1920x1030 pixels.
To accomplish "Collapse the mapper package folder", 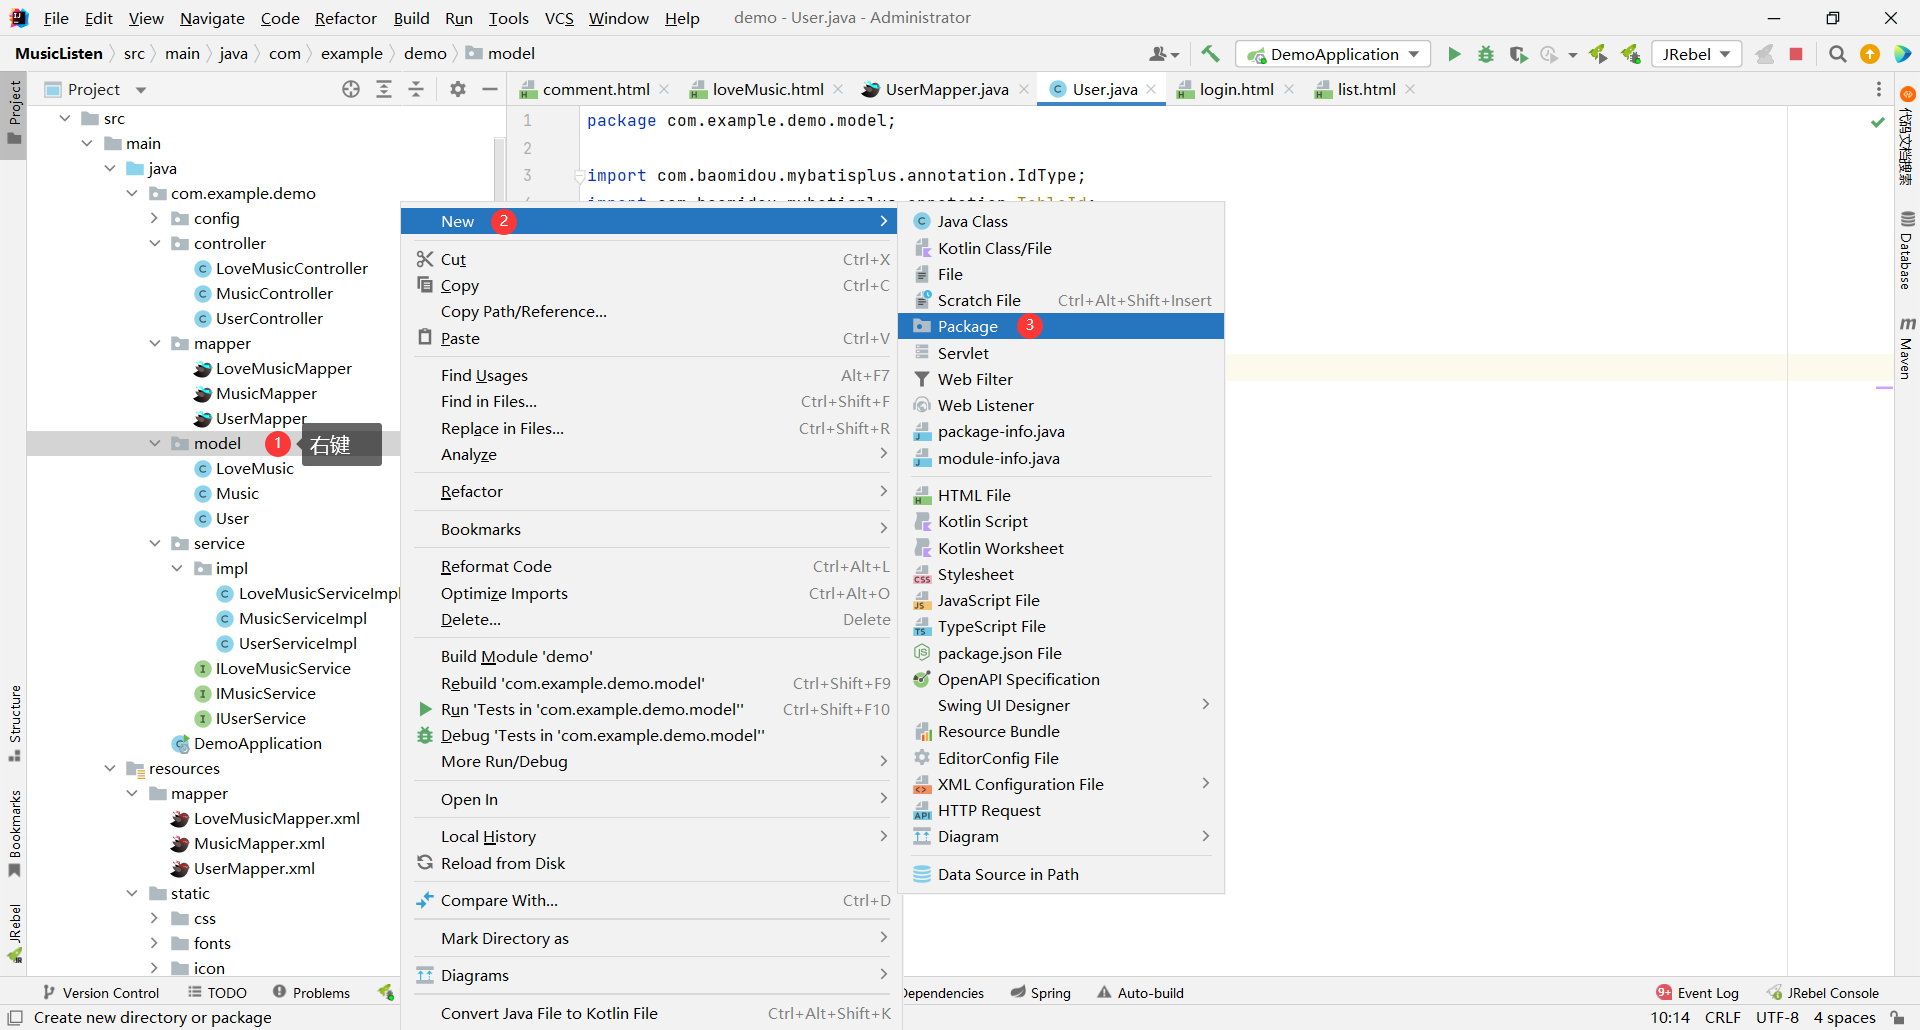I will point(155,343).
